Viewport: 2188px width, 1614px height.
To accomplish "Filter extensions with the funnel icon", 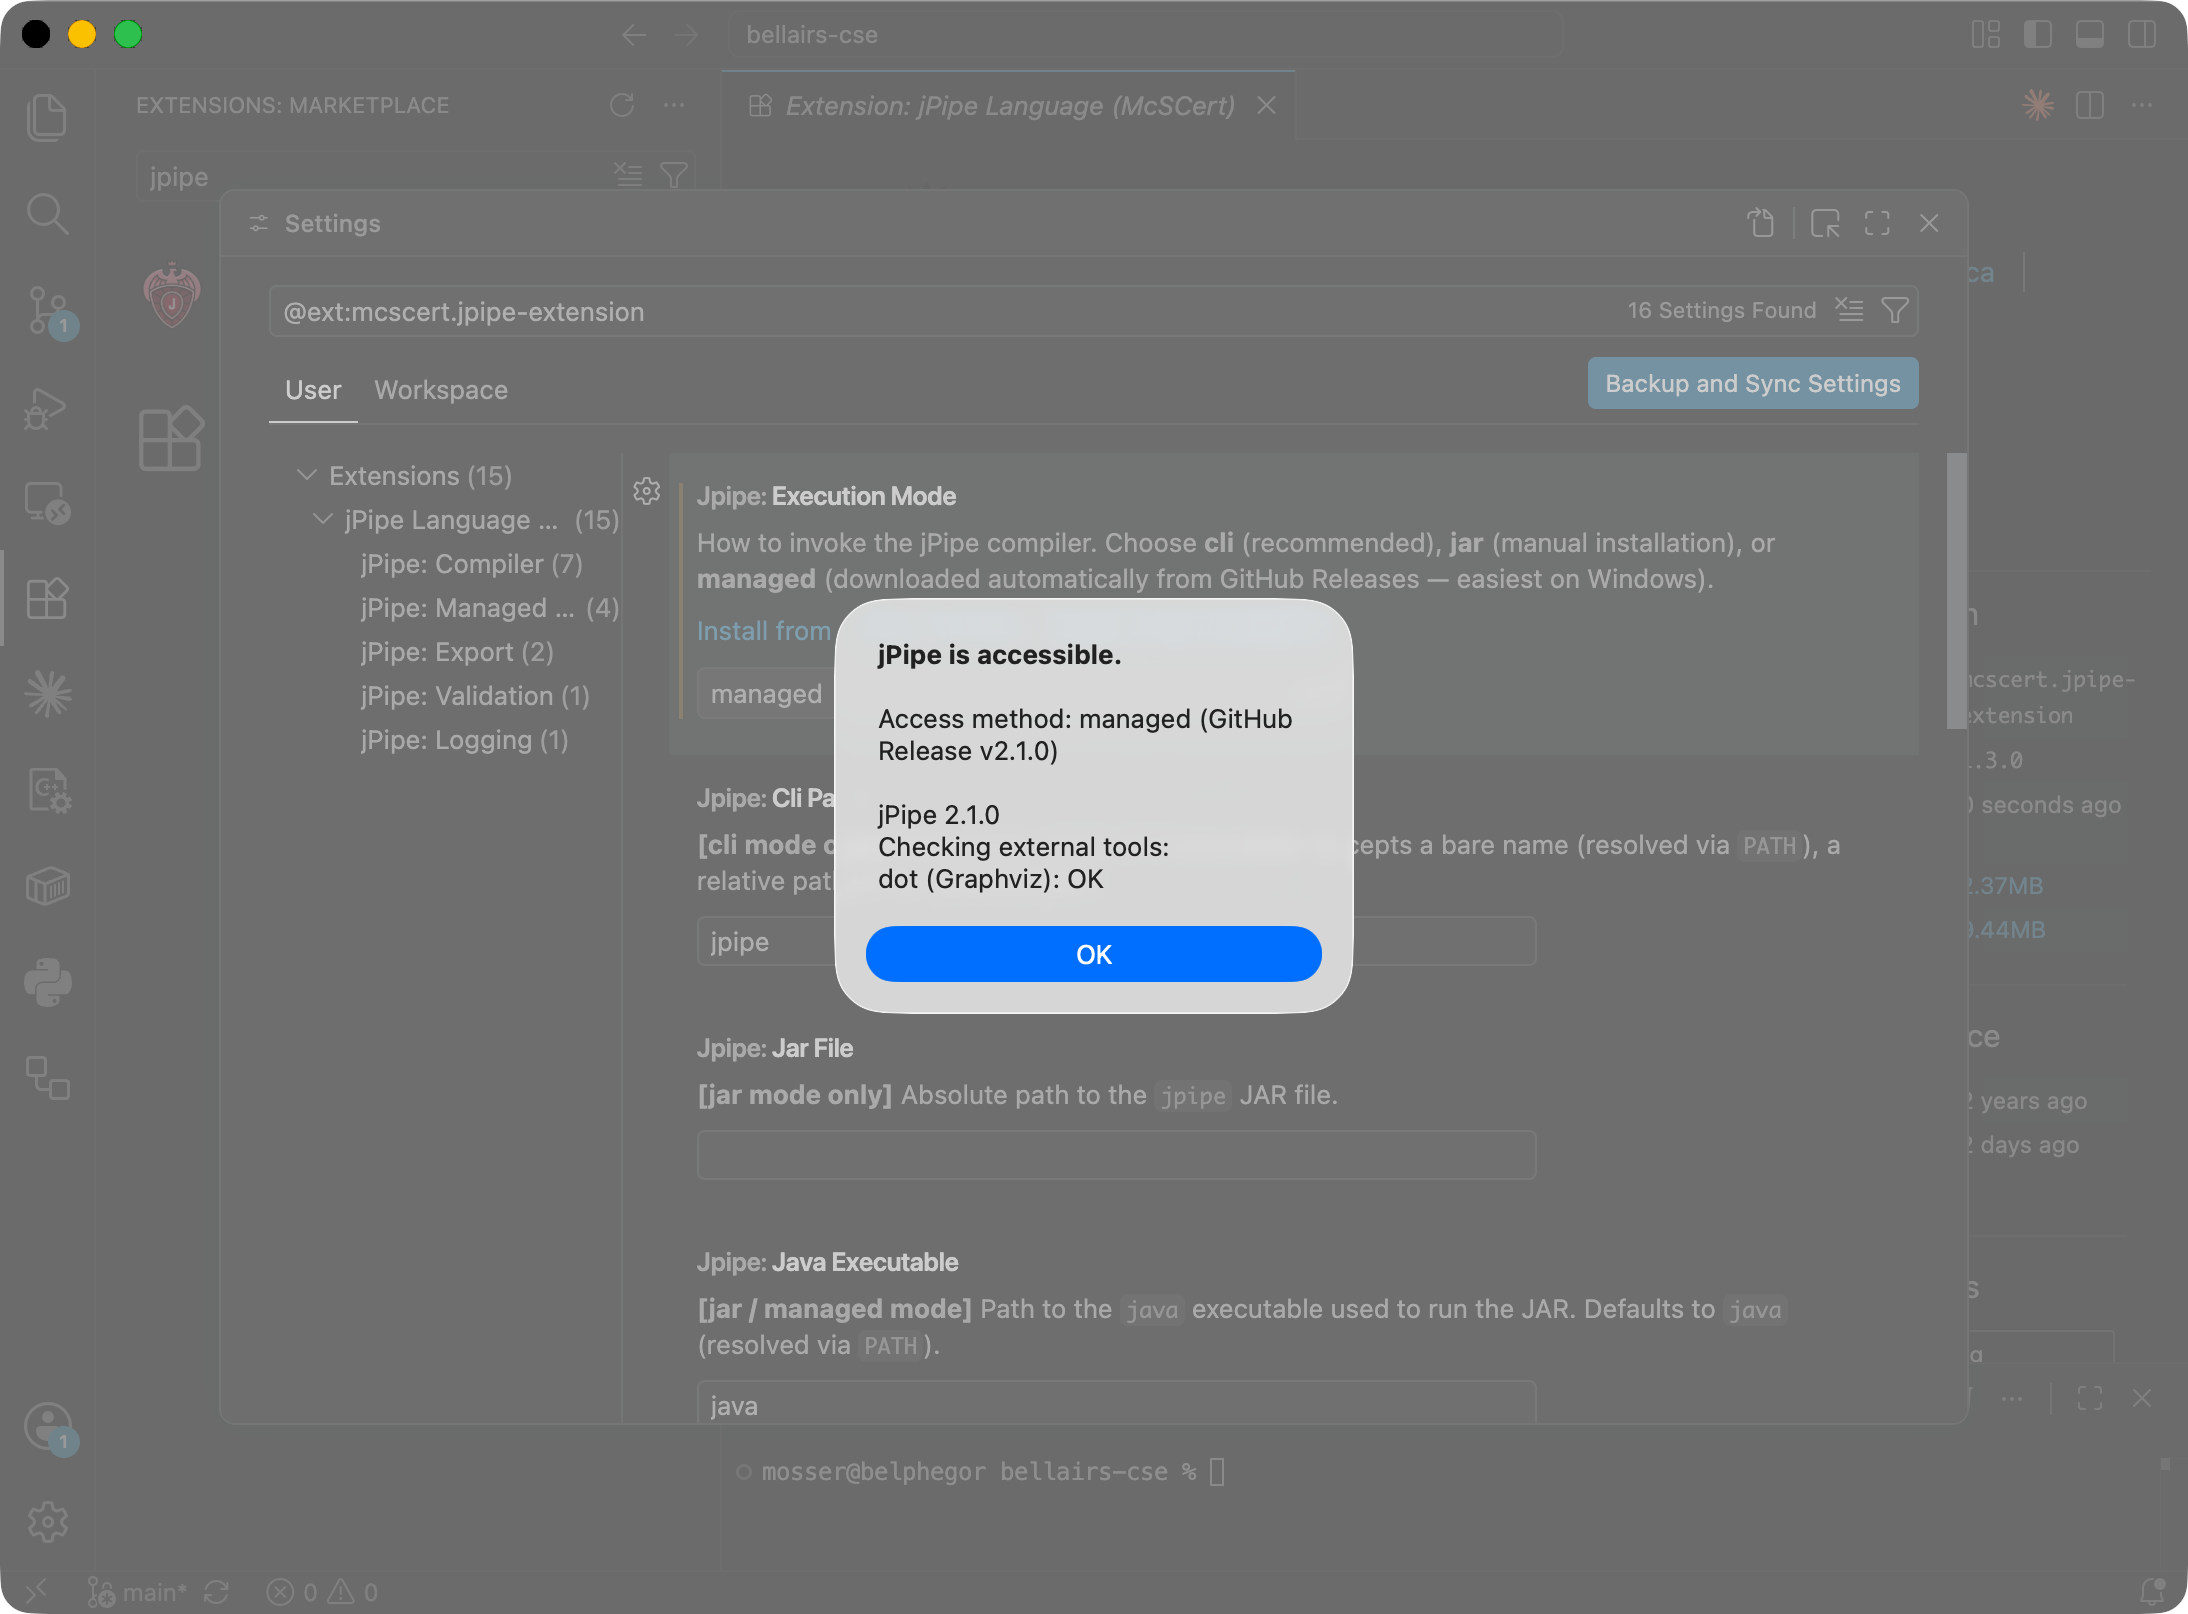I will [x=674, y=175].
